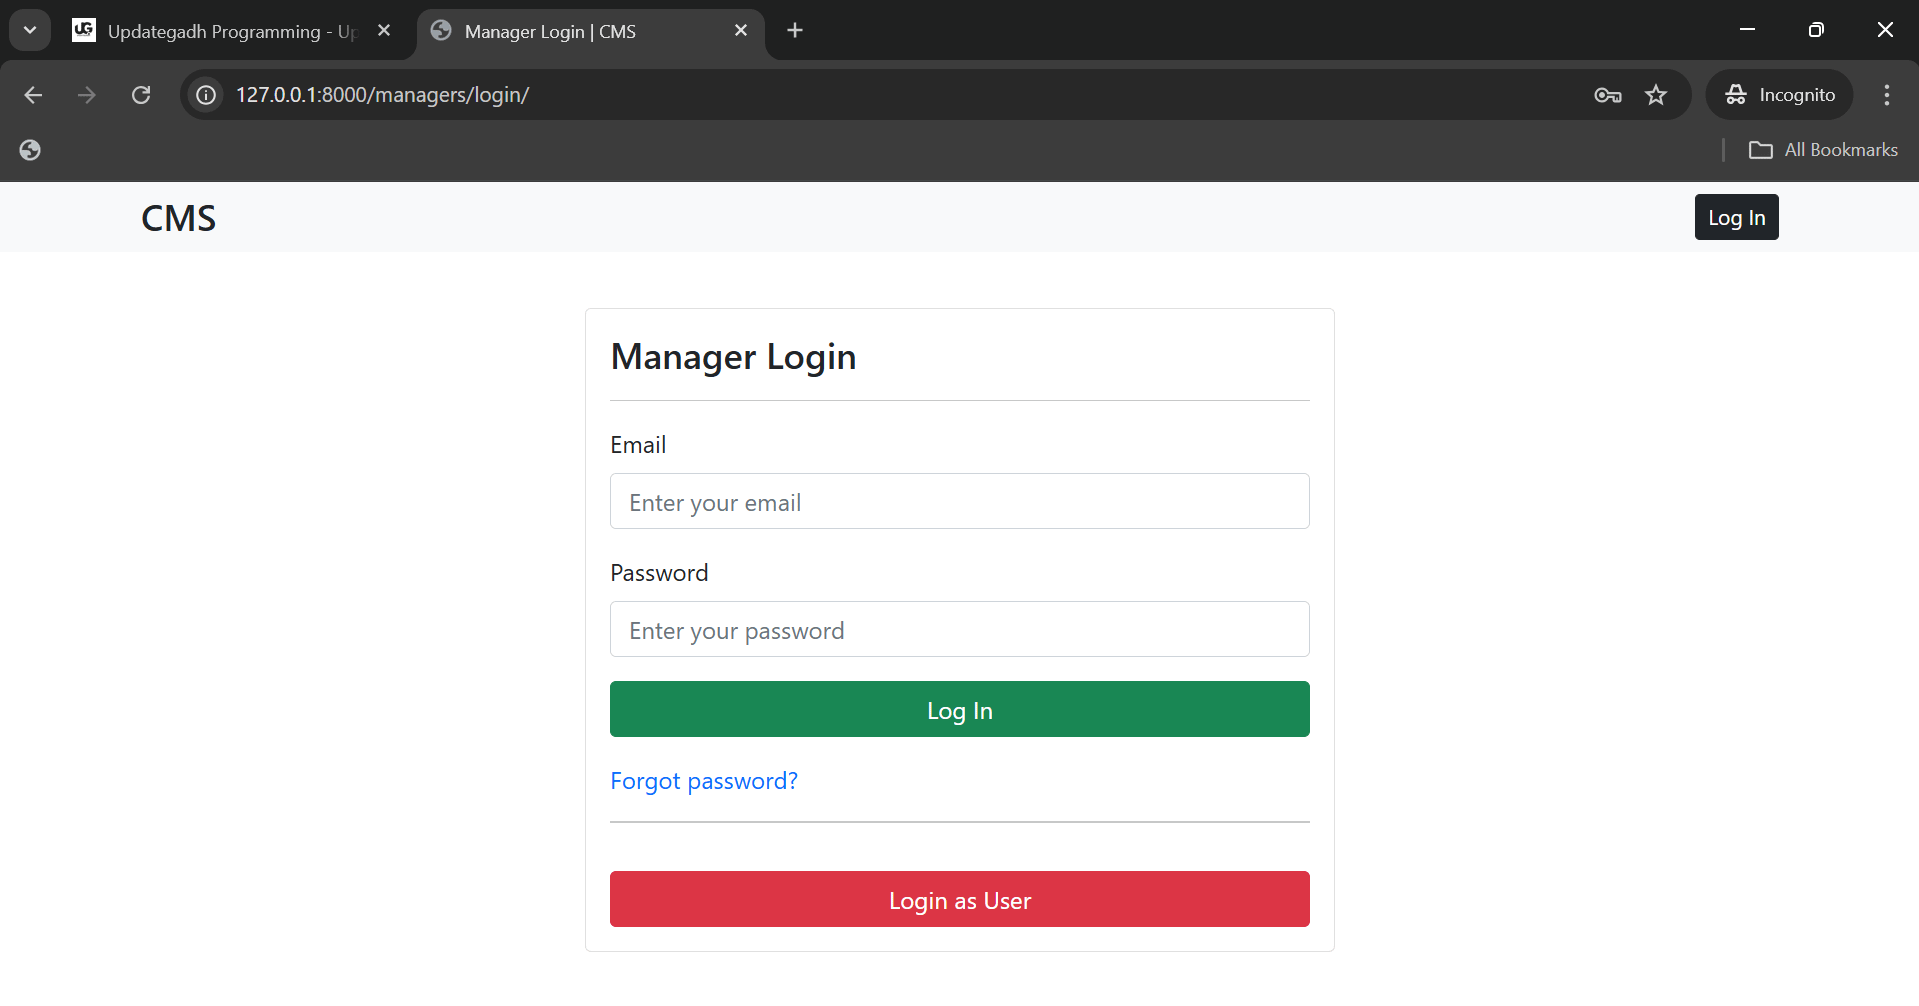Select the Manager Login CMS tab

pyautogui.click(x=548, y=31)
